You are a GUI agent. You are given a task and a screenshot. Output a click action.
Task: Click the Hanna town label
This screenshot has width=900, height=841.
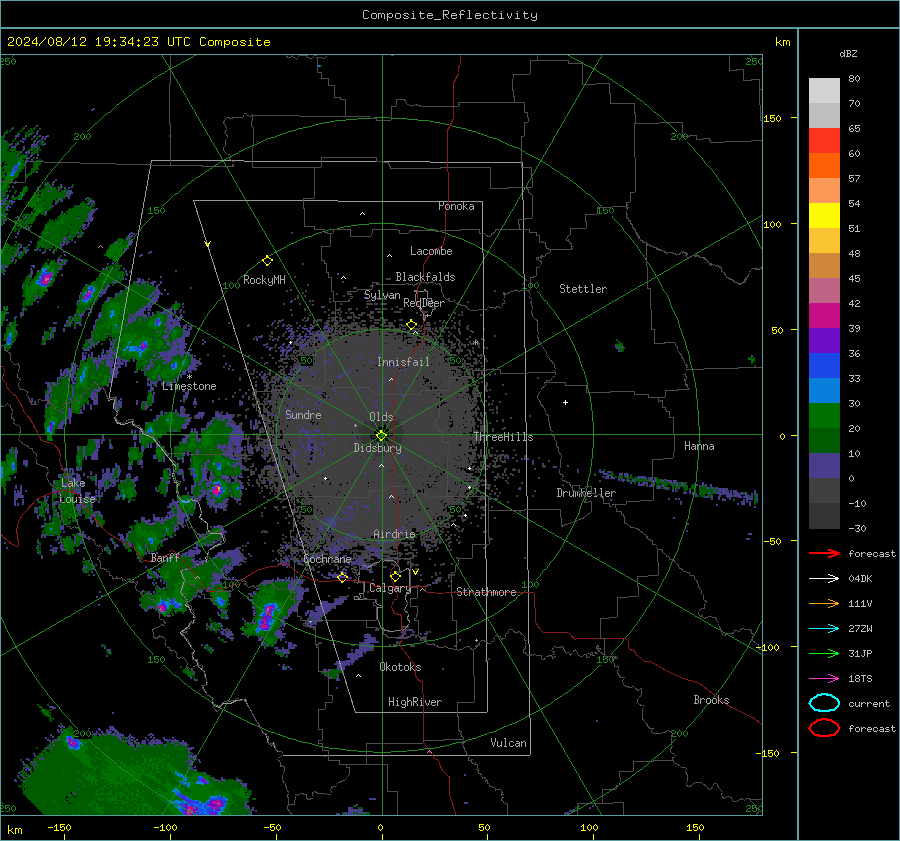pos(699,446)
